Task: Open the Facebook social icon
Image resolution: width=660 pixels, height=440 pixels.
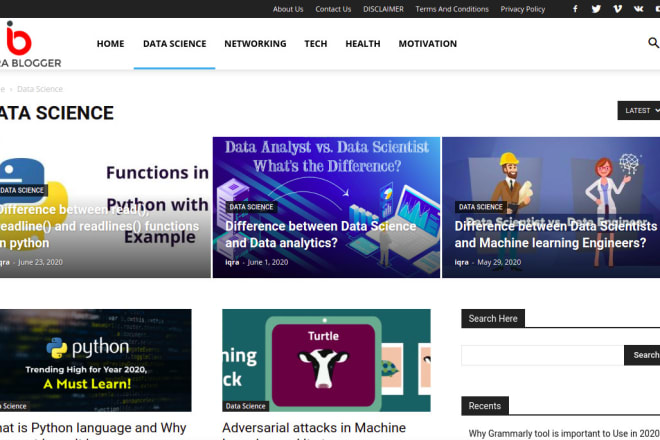Action: (575, 9)
